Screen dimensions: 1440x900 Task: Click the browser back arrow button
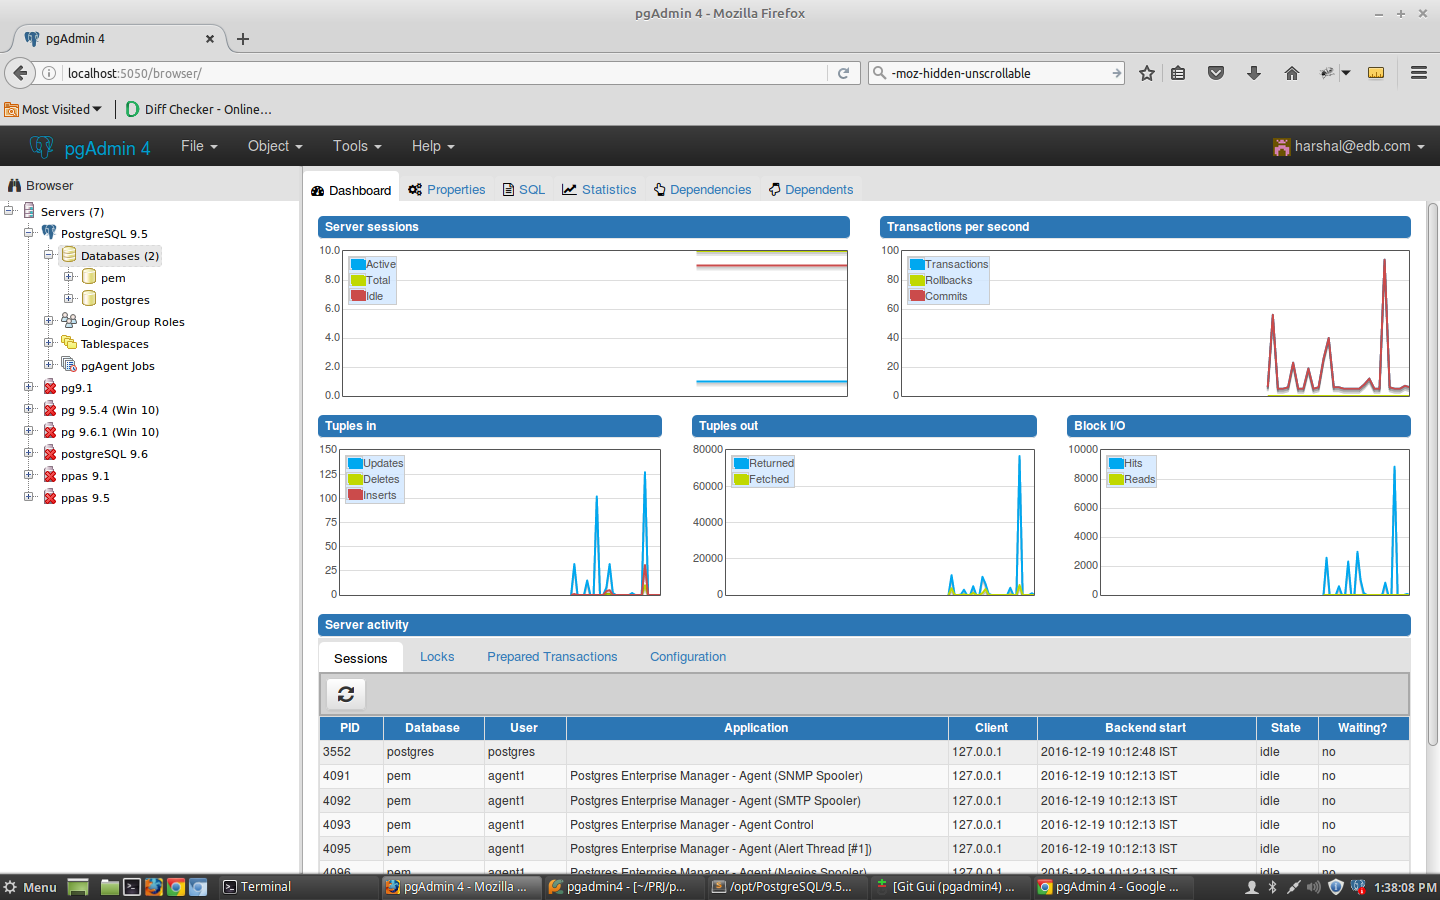[20, 73]
